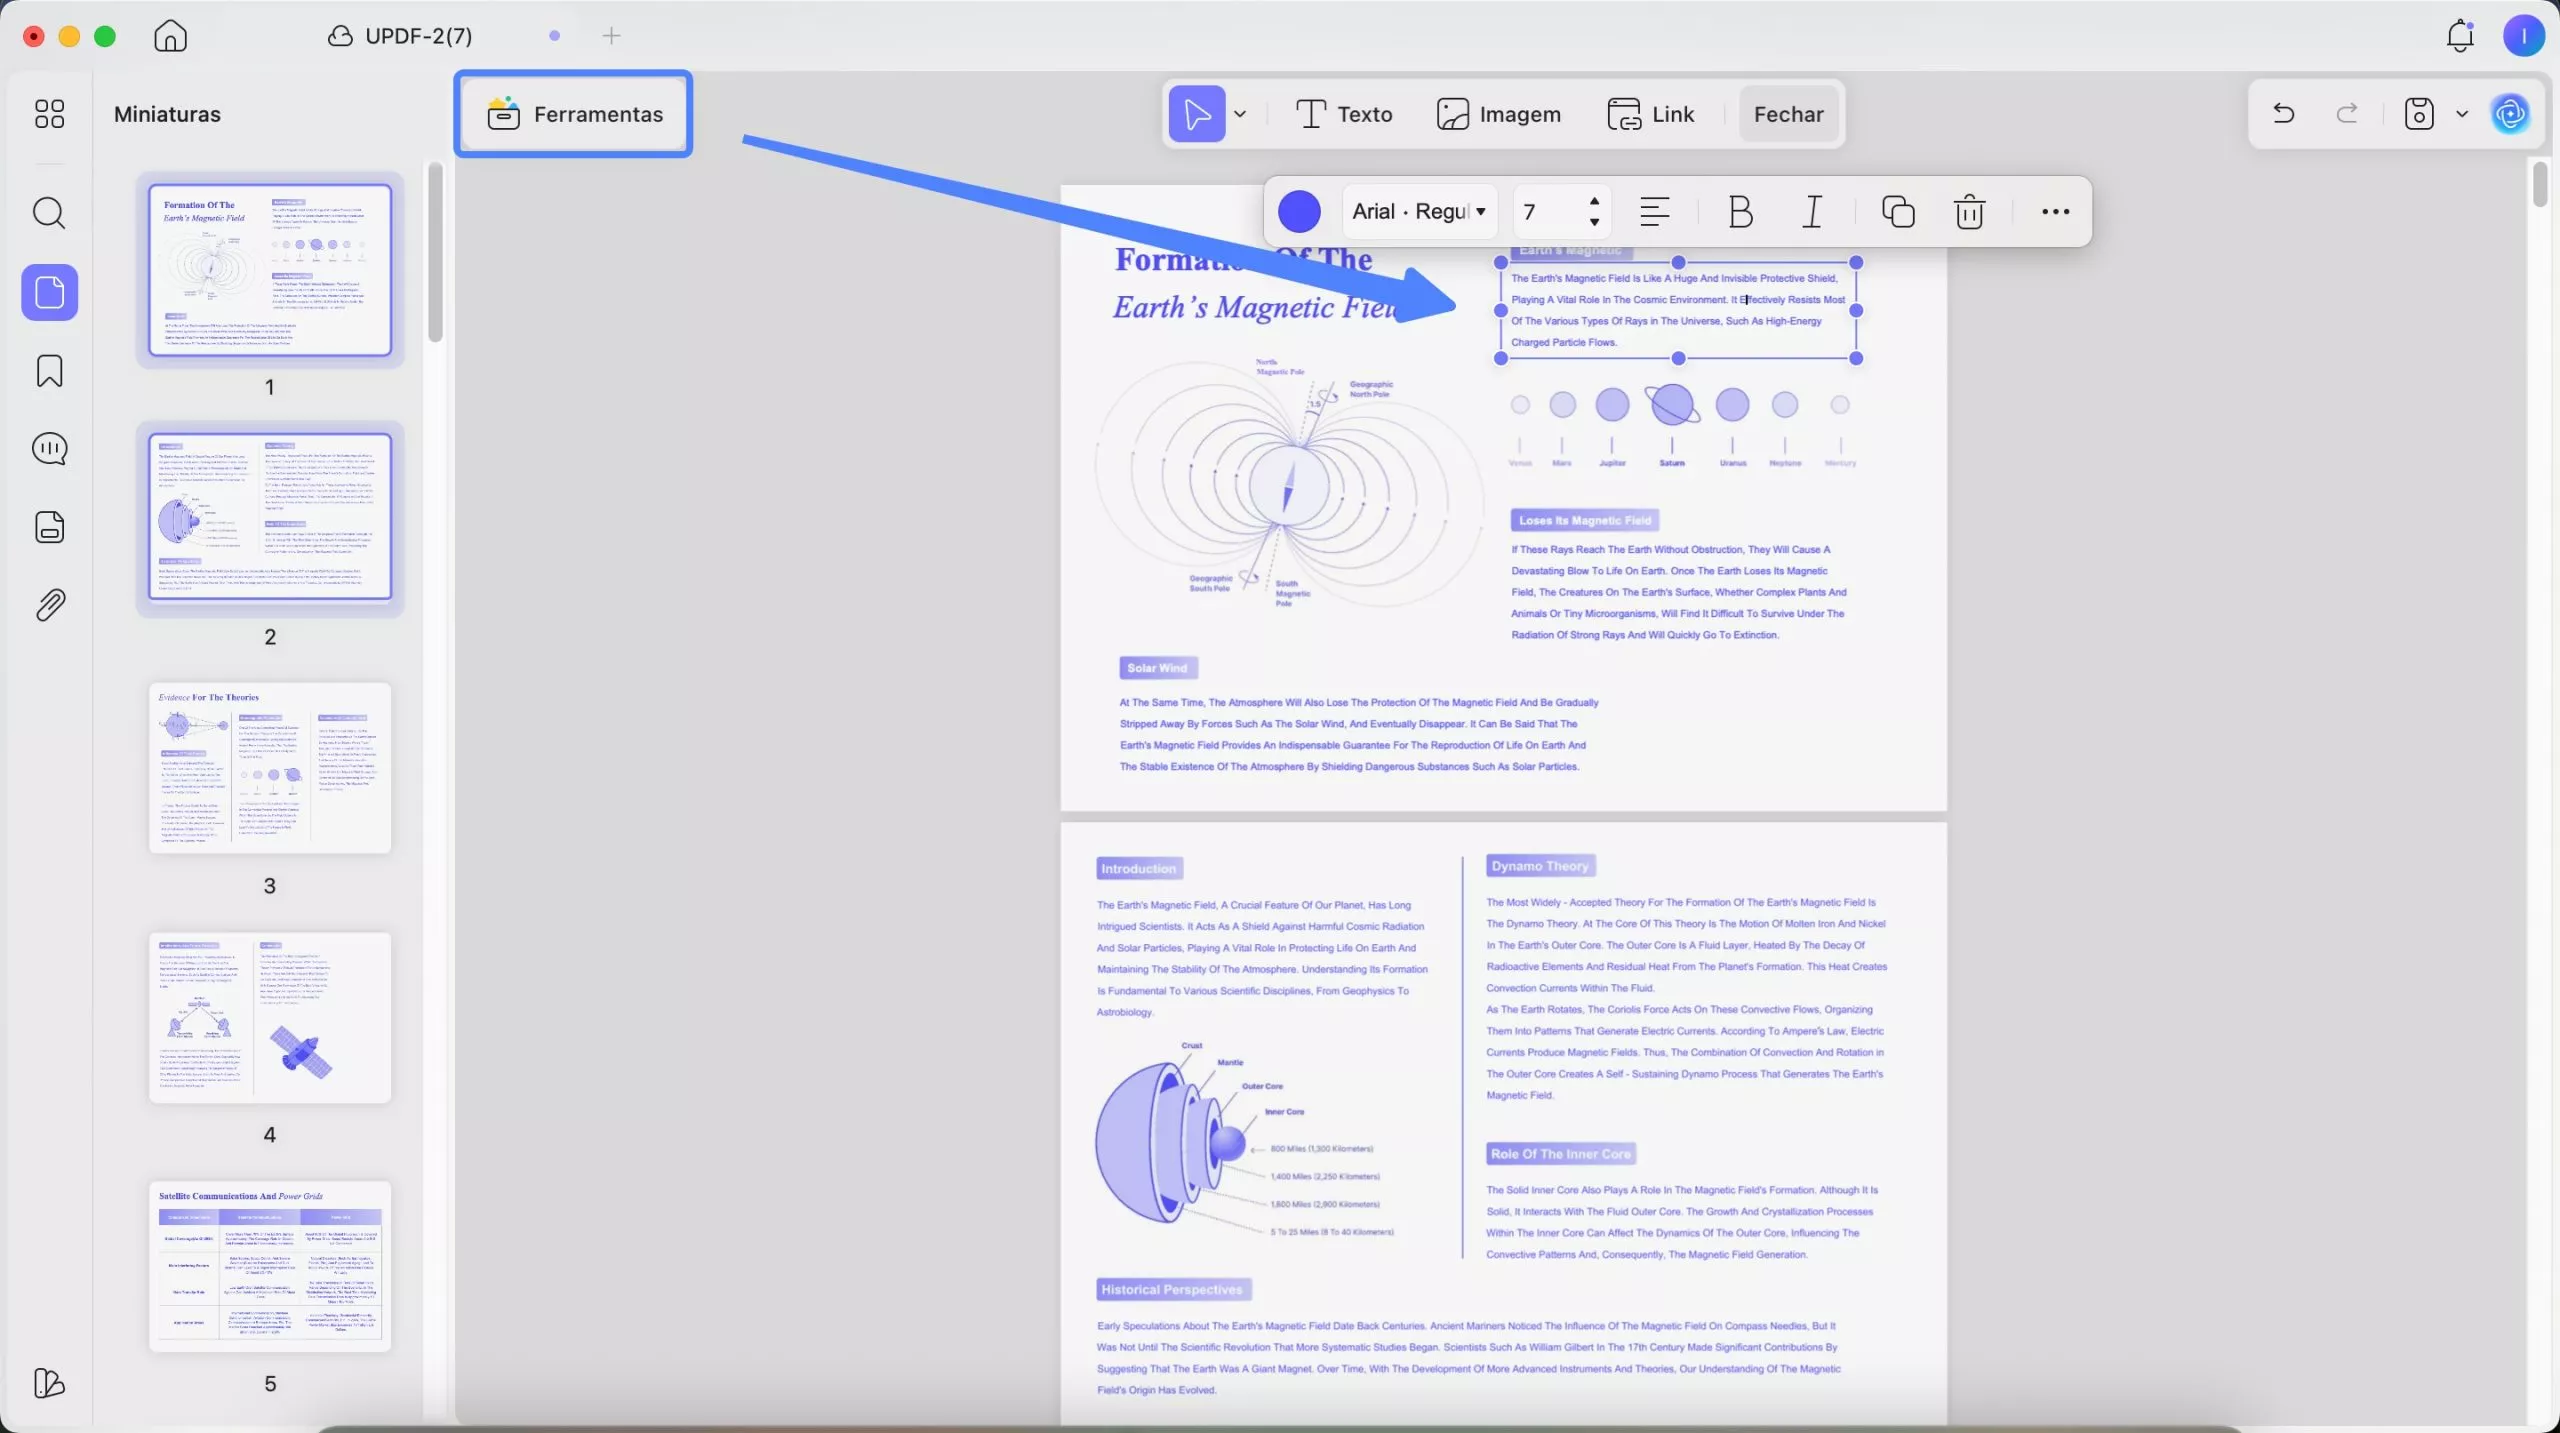
Task: Copy the selected text box
Action: [1897, 212]
